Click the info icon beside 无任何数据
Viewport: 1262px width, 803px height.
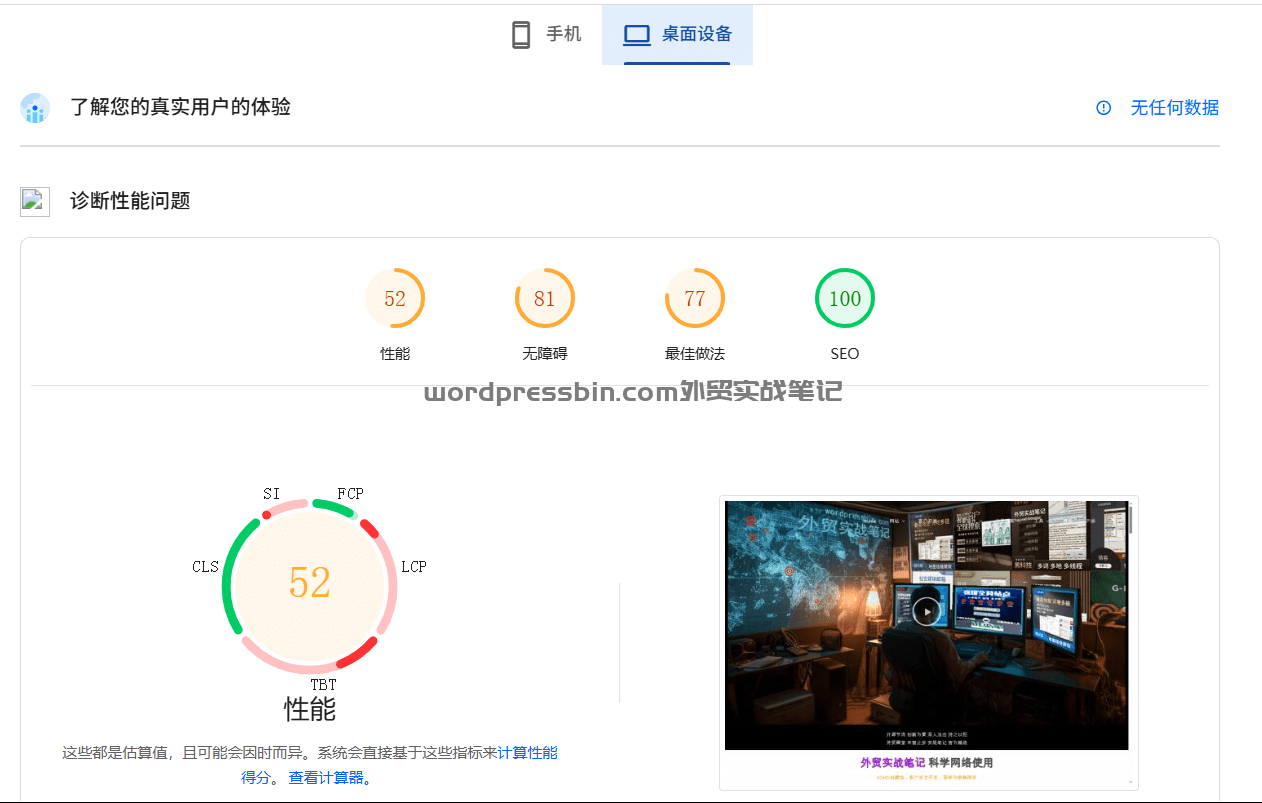1103,108
